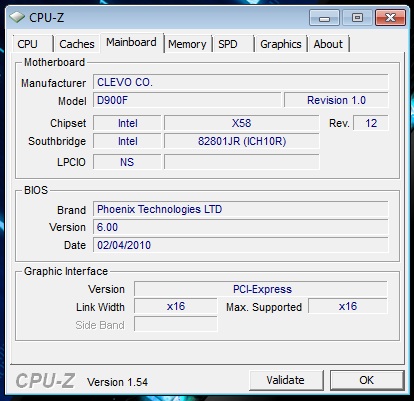414x401 pixels.
Task: Click the greyed Side Band label
Action: (x=100, y=325)
